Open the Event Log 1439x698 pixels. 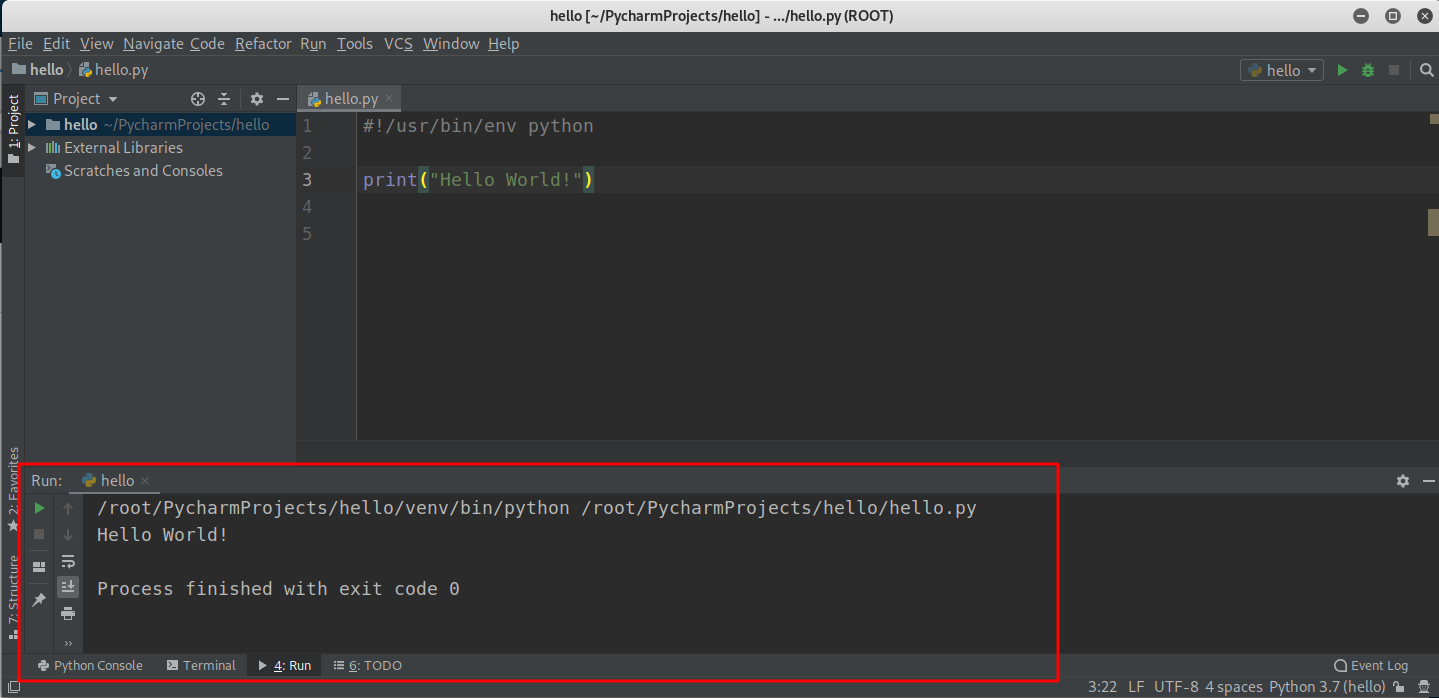click(1371, 665)
